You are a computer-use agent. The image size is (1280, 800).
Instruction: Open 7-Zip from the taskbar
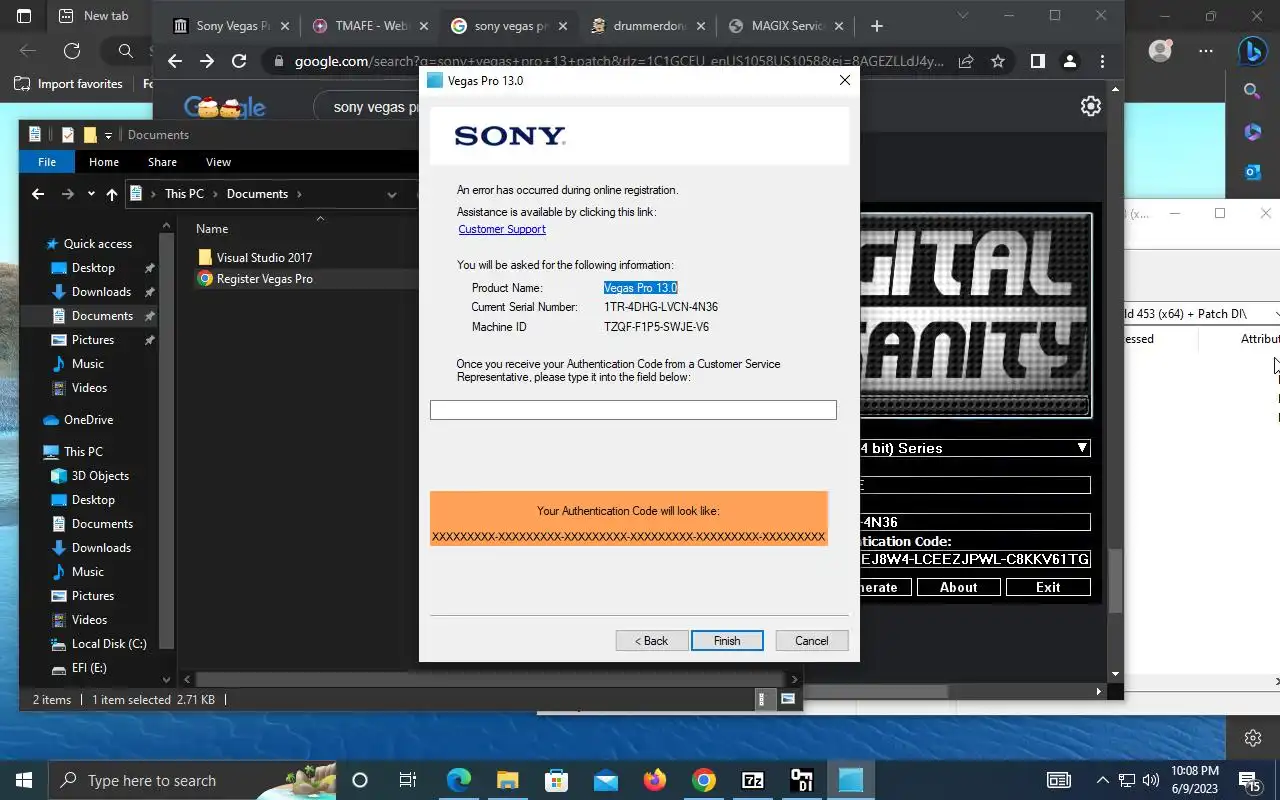pyautogui.click(x=753, y=780)
